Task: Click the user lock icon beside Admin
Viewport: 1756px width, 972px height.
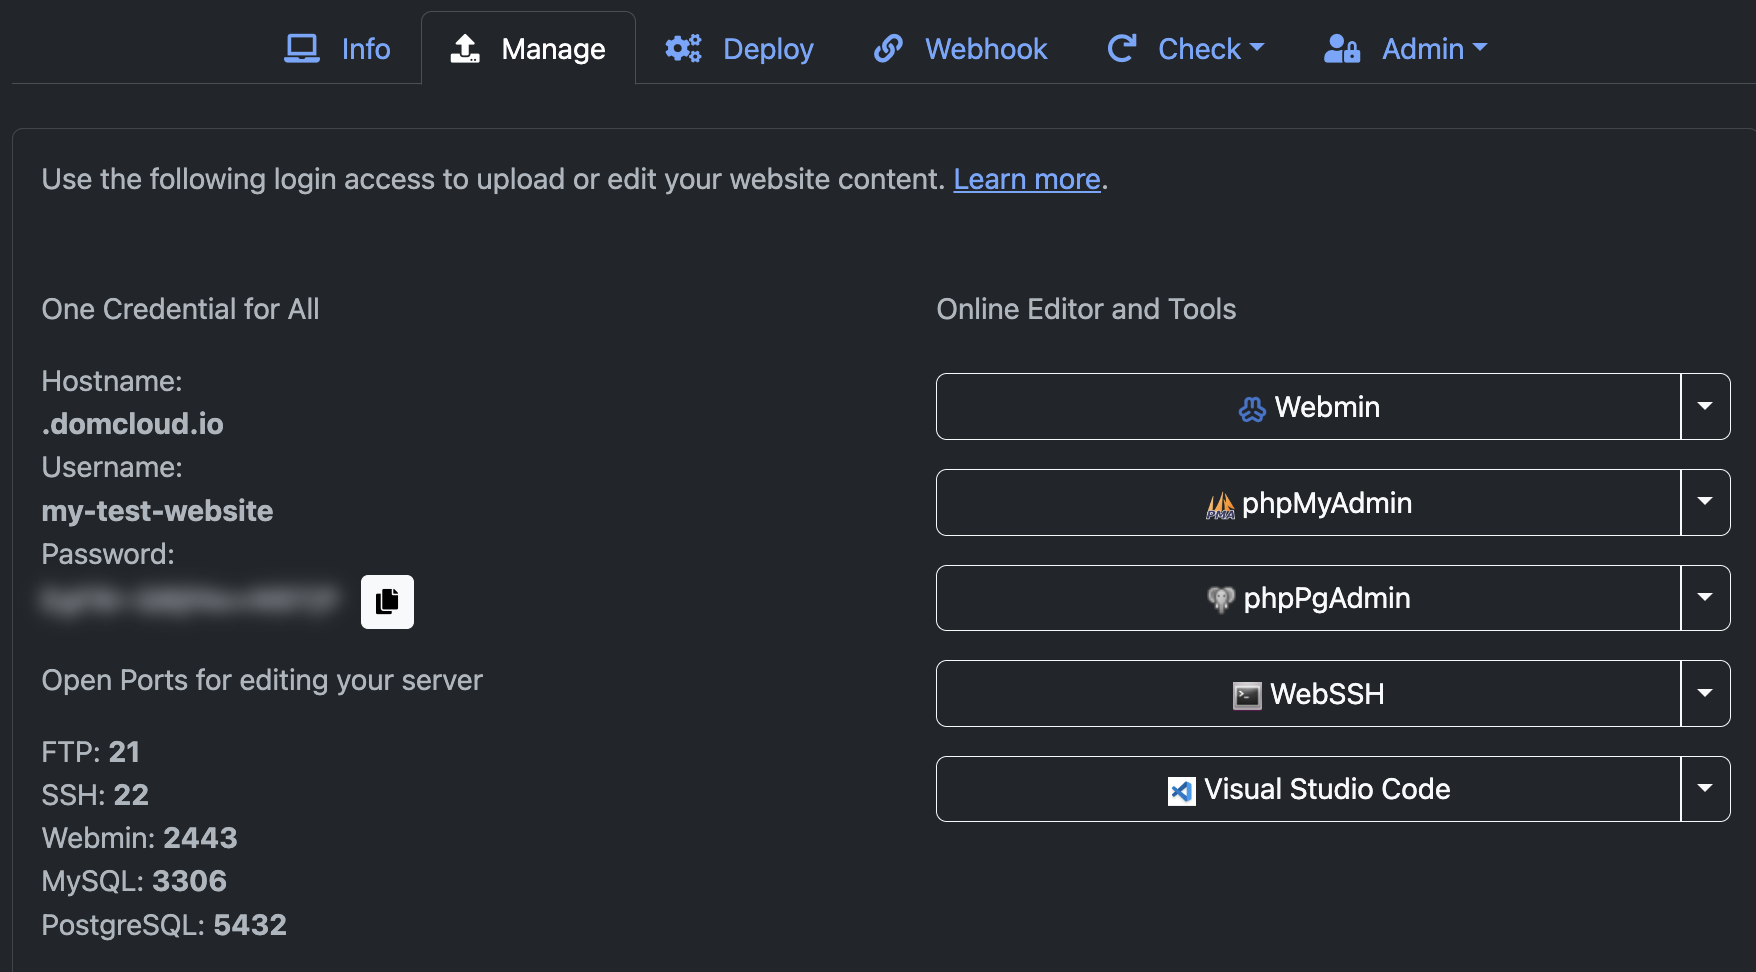Action: click(1342, 48)
